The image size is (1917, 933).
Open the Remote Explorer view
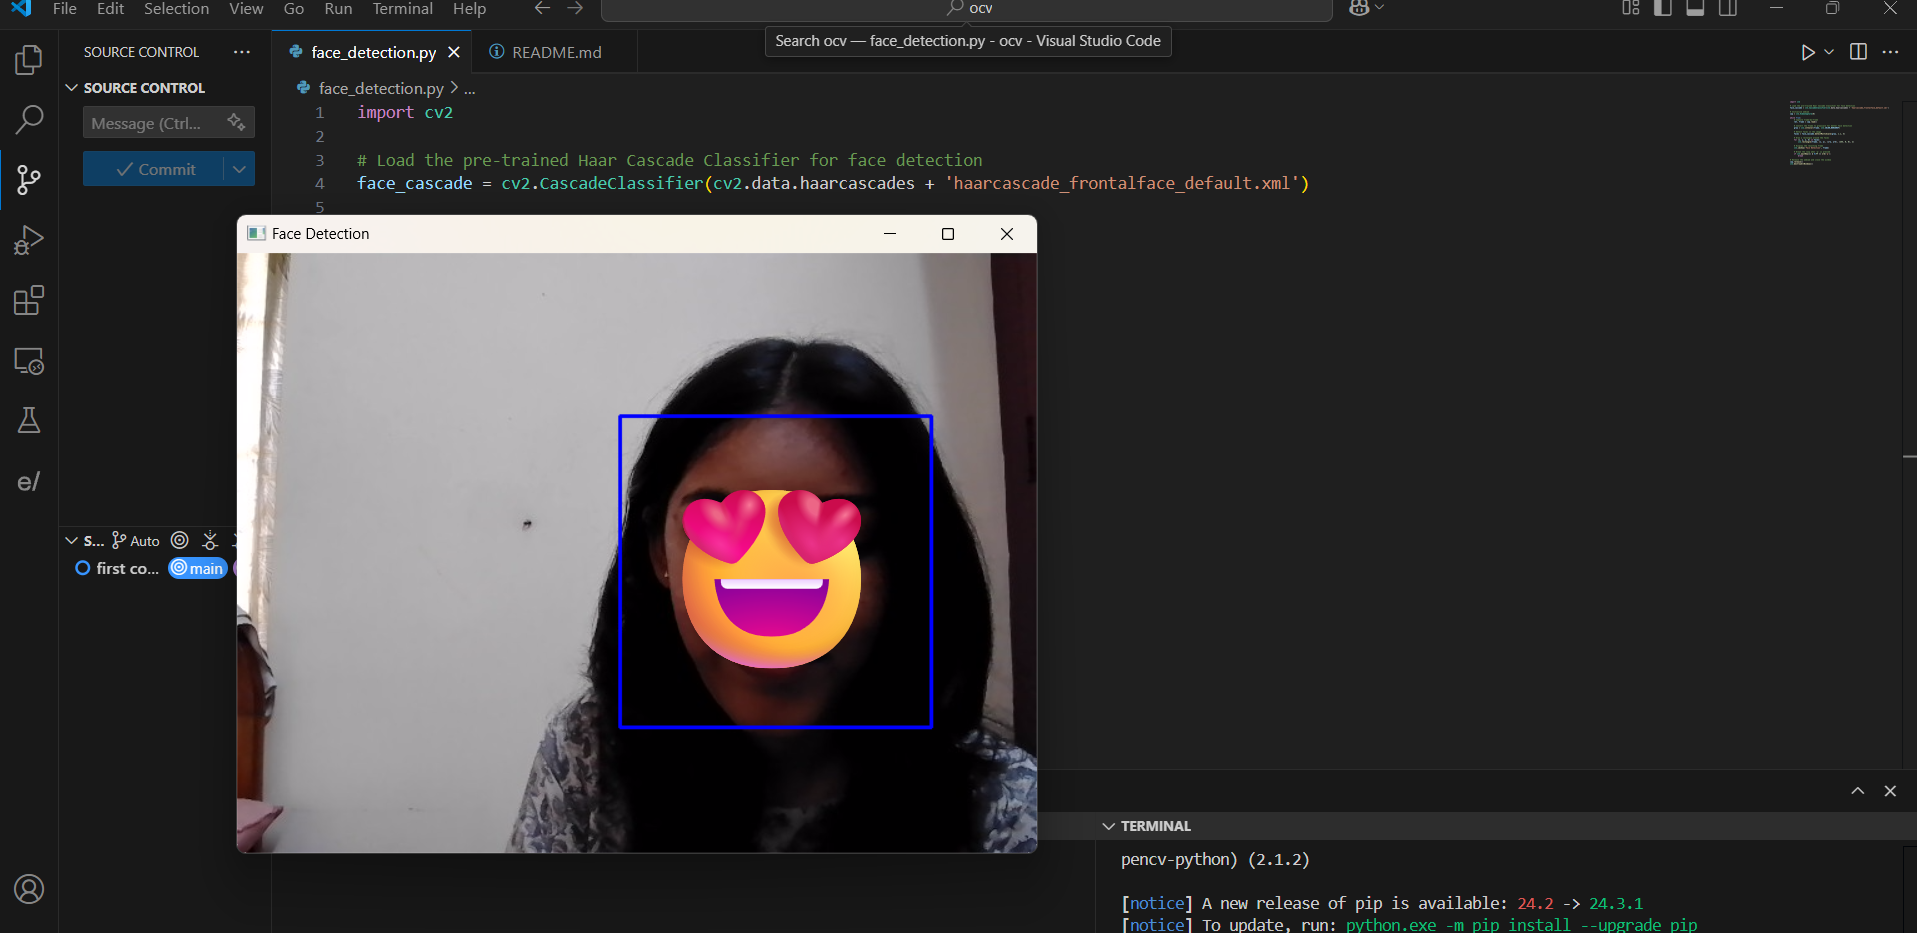point(29,361)
